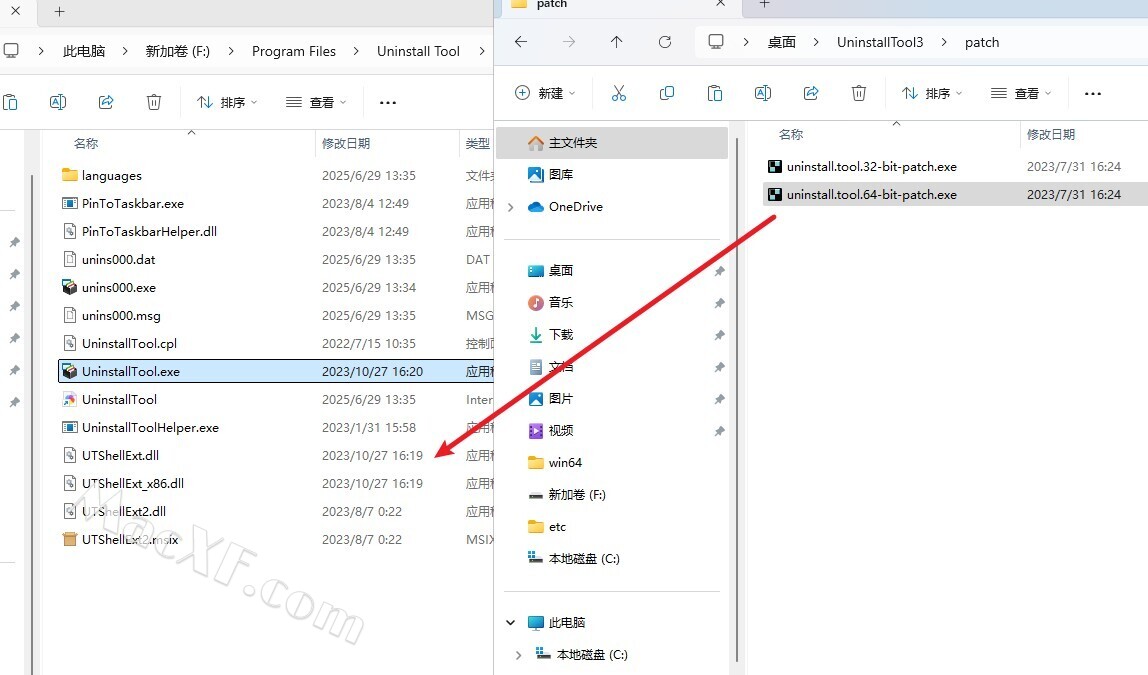Go up one folder in patch window
Screen dimensions: 1148x675
pyautogui.click(x=616, y=42)
